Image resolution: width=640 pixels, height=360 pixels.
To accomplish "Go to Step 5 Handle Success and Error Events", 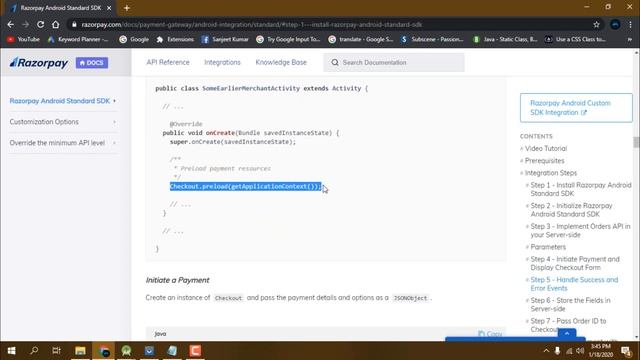I will pyautogui.click(x=574, y=284).
